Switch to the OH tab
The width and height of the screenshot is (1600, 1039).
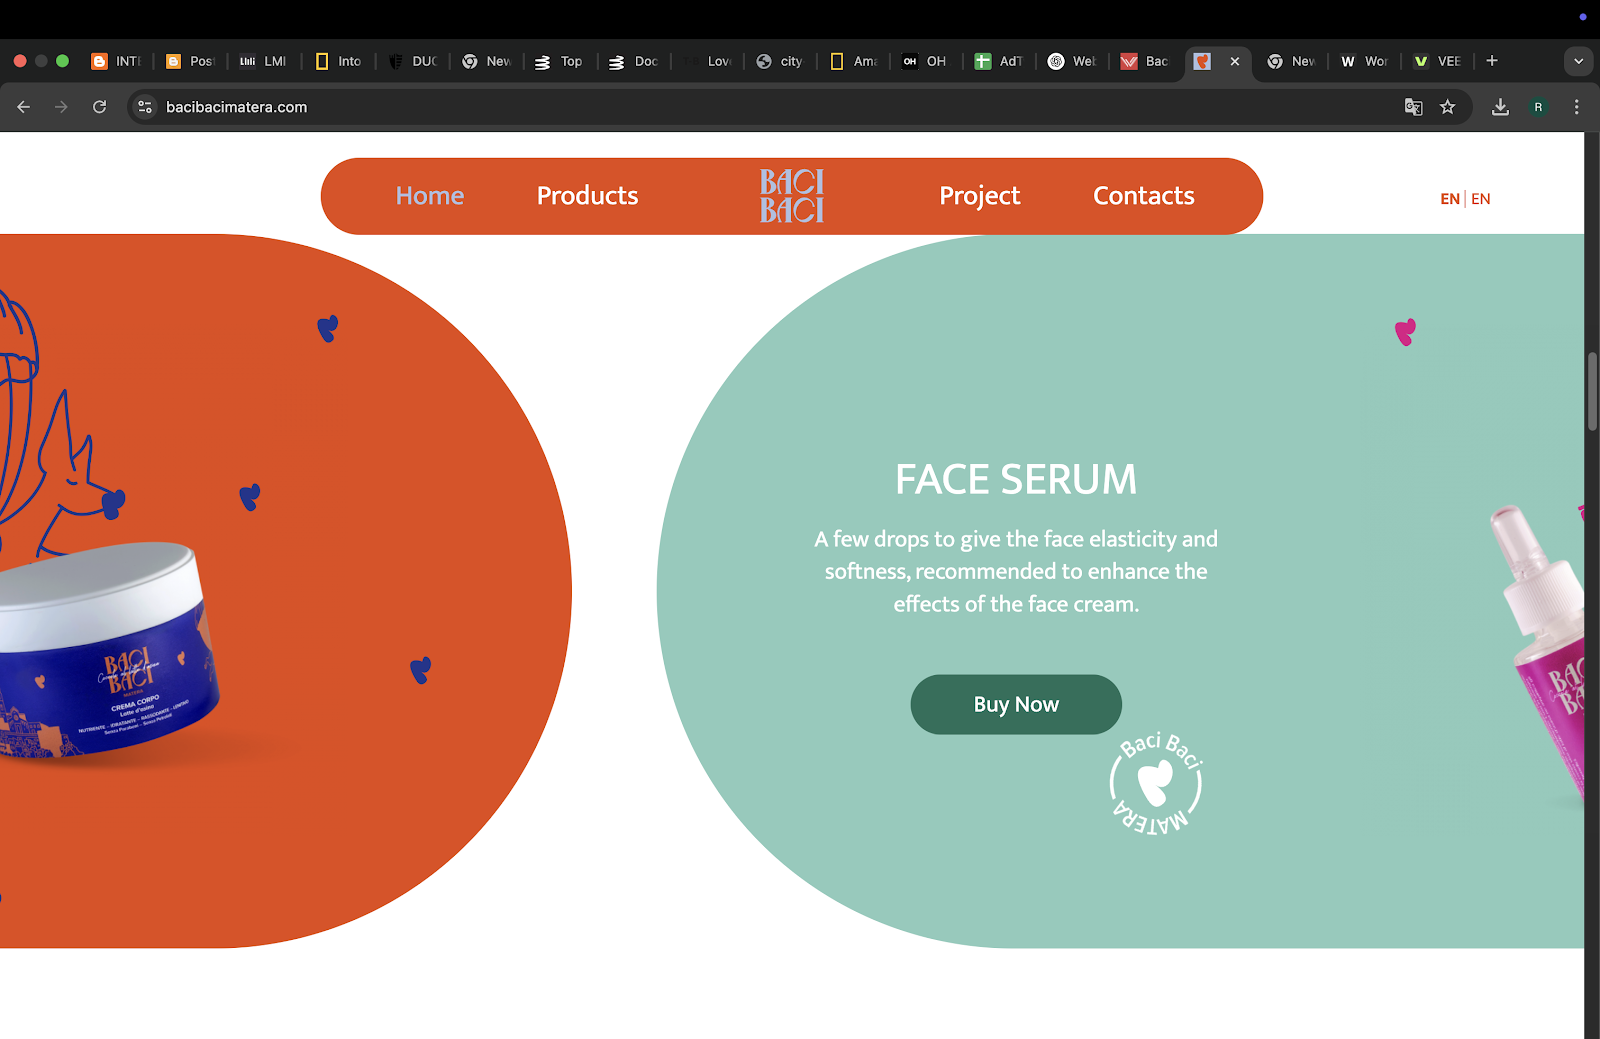[x=927, y=61]
